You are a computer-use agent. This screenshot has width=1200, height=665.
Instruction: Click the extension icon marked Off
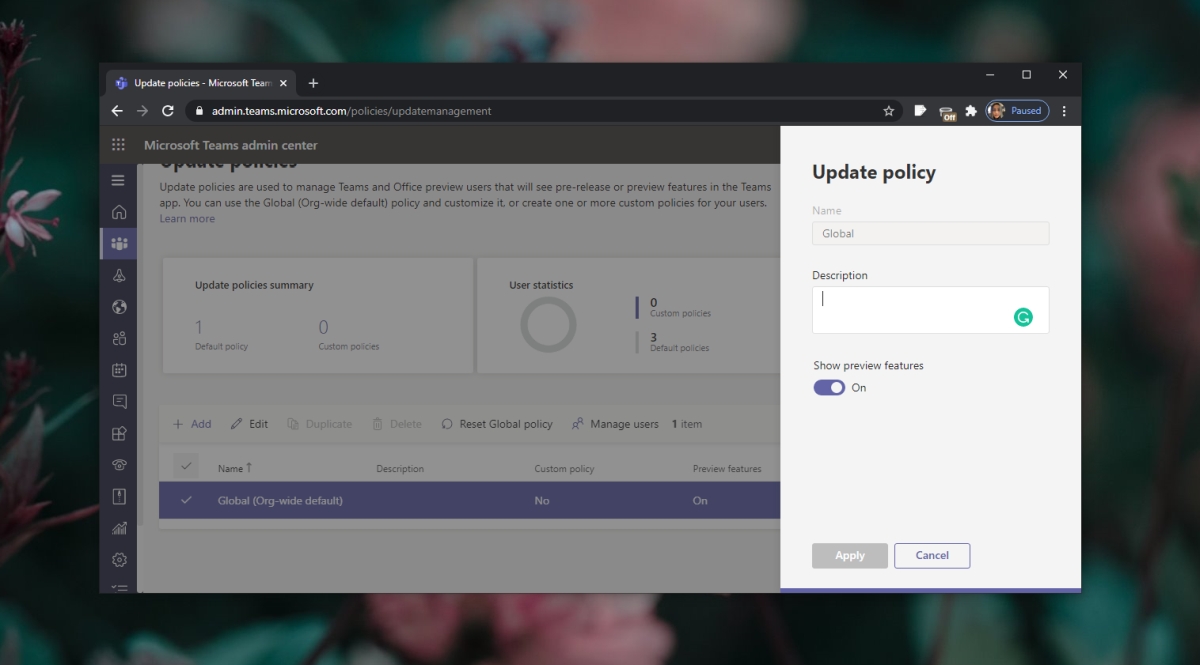click(x=947, y=112)
